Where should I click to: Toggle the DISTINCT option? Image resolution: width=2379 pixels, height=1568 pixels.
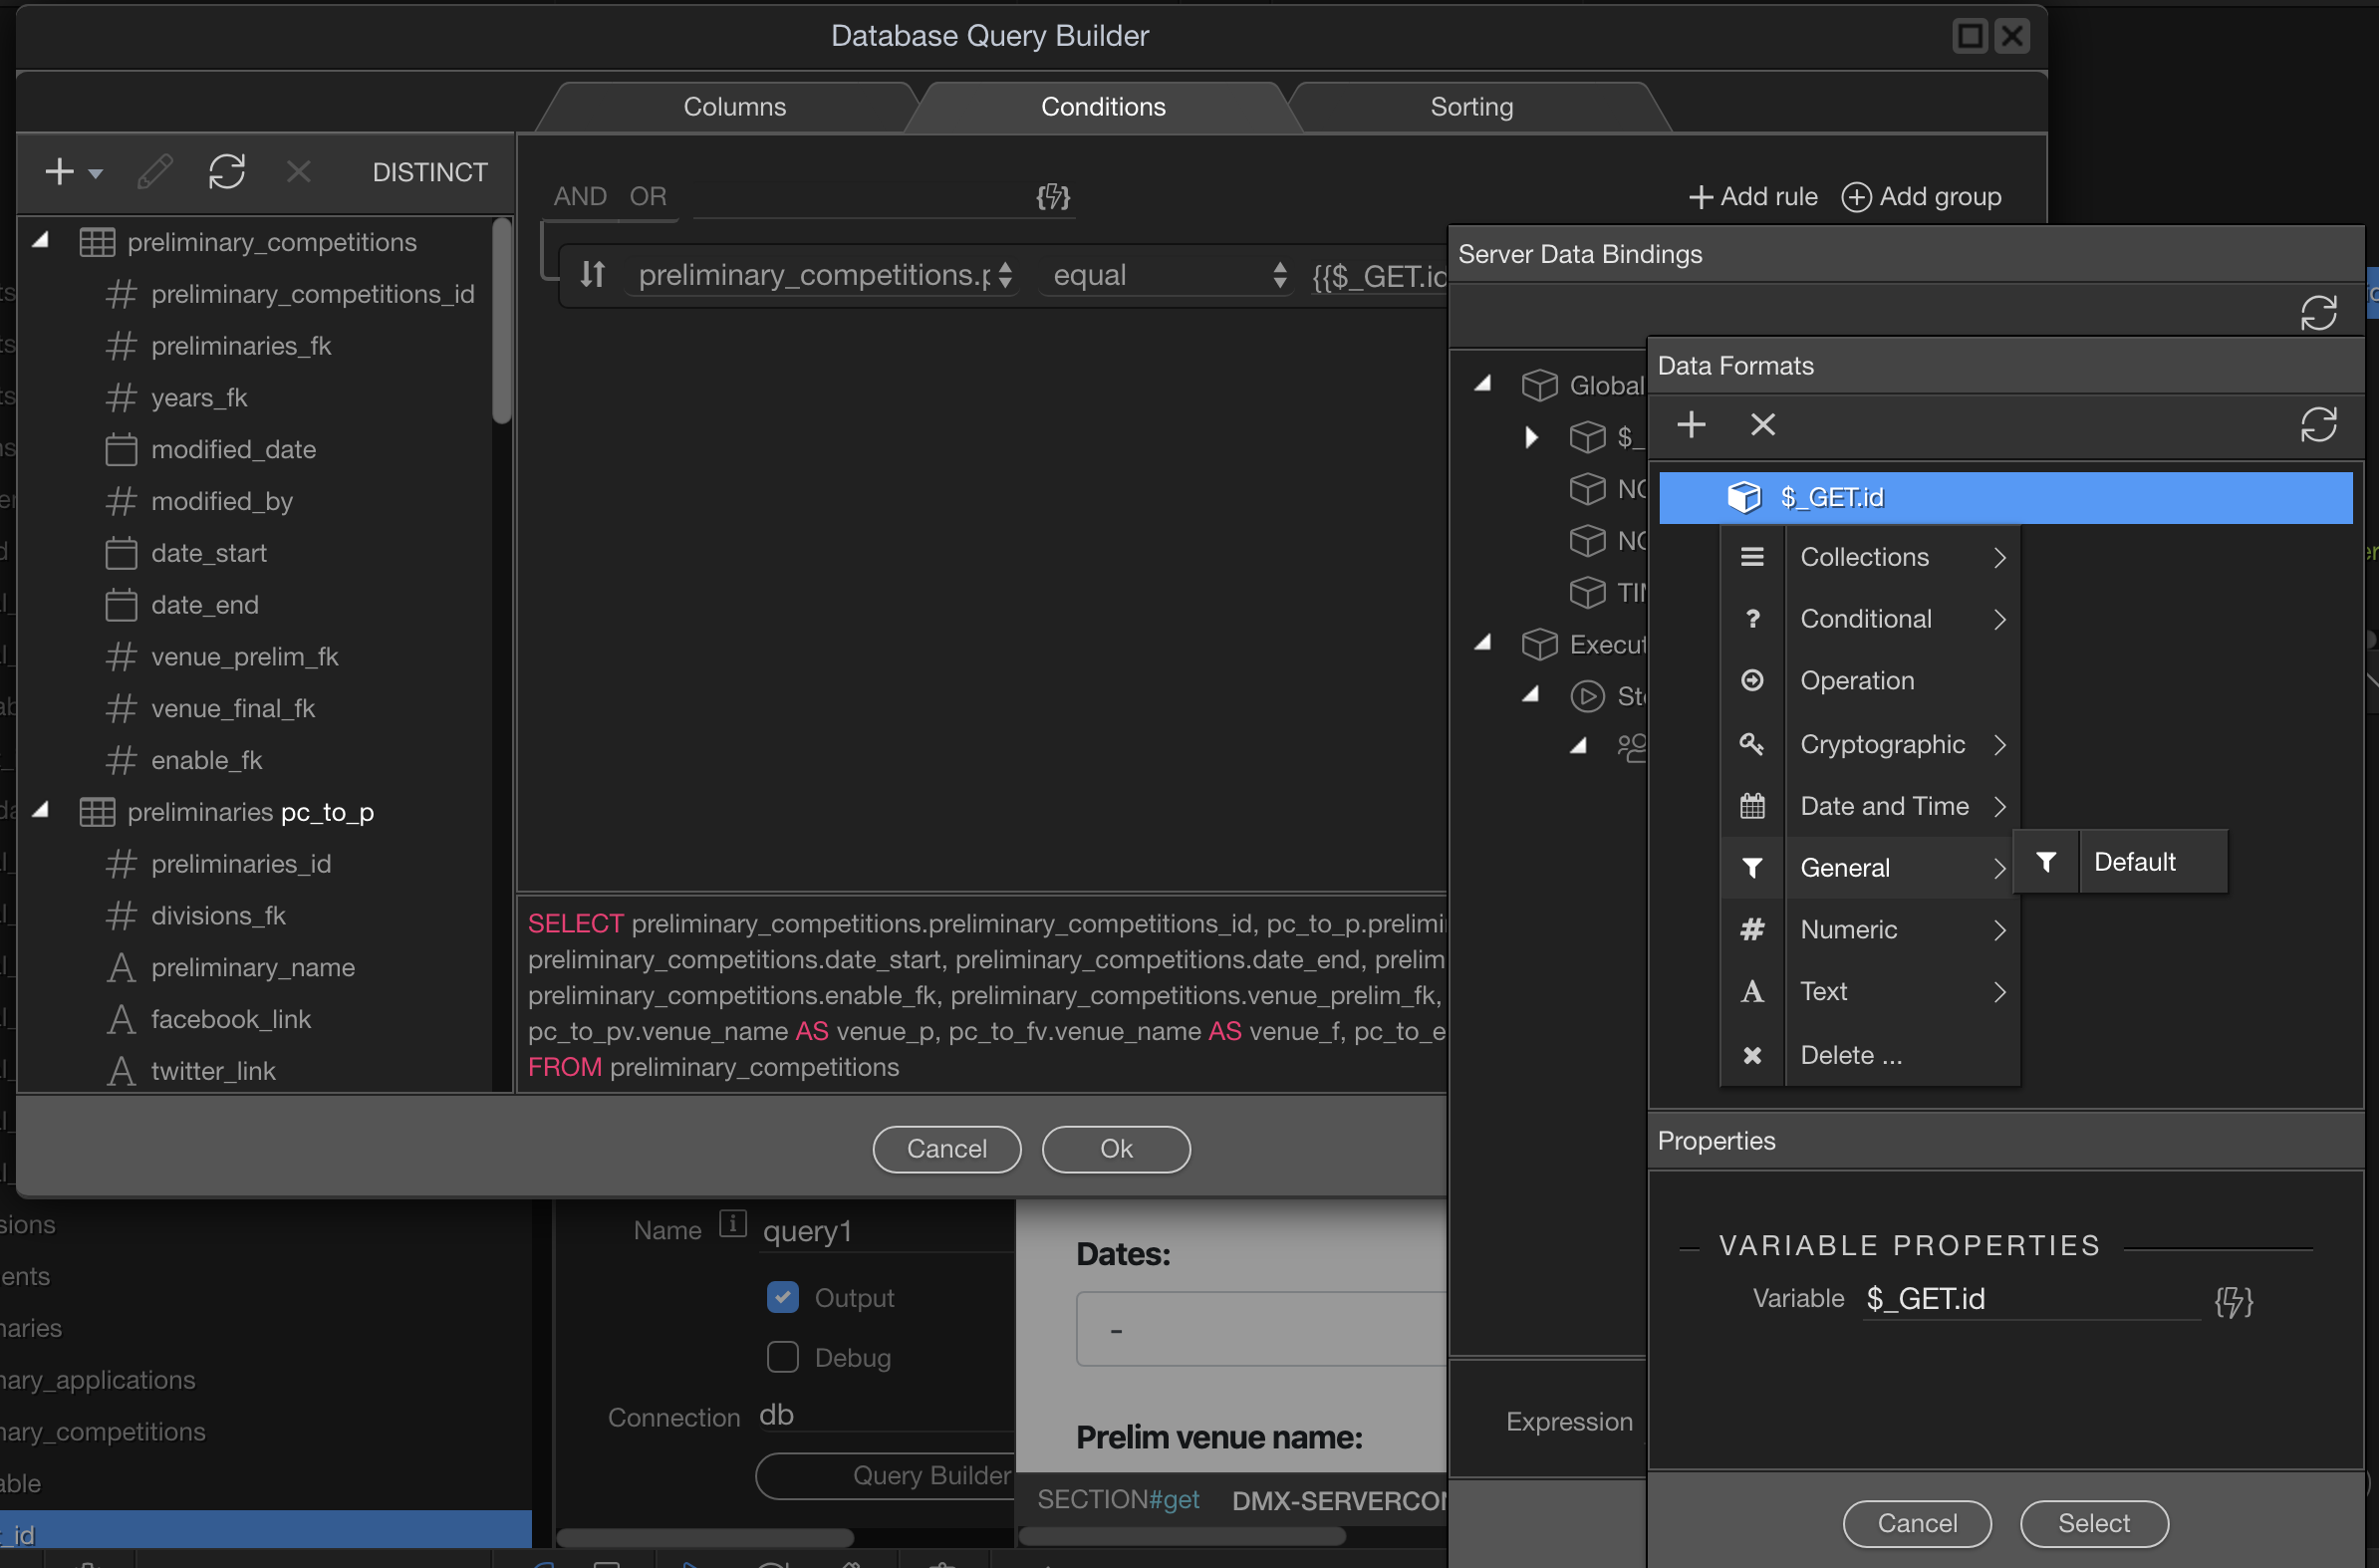point(430,172)
